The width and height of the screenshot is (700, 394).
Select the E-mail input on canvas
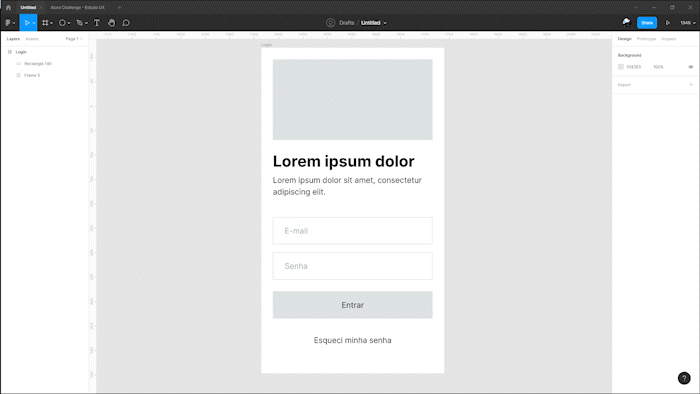pyautogui.click(x=352, y=231)
